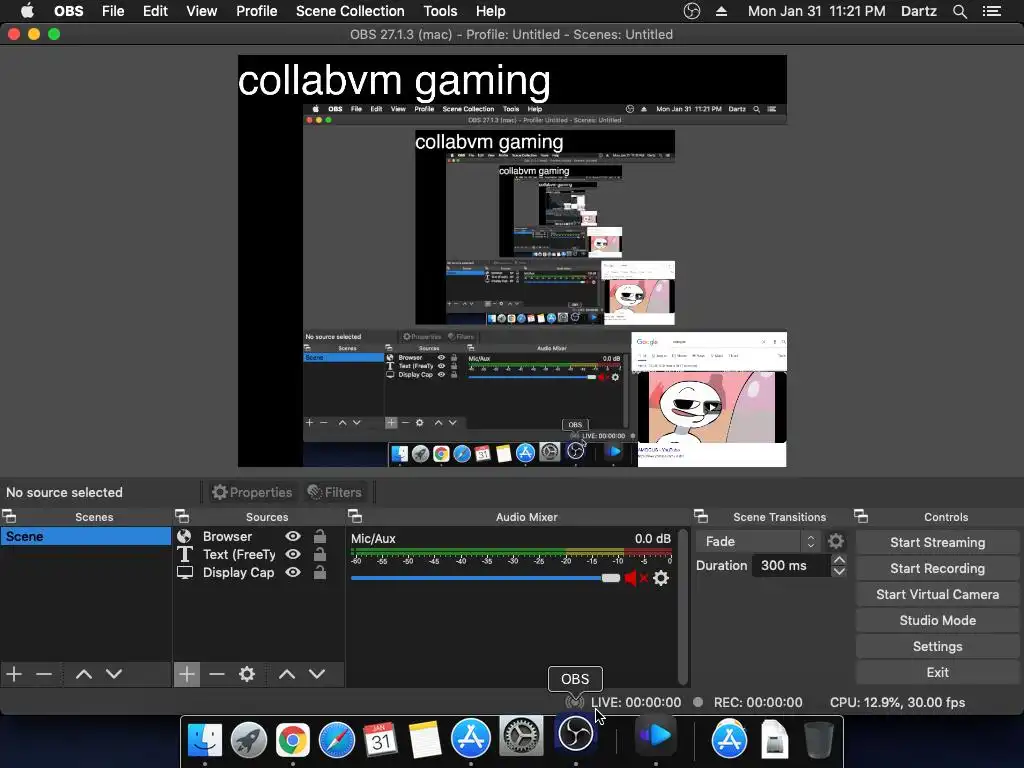Enter Studio Mode
The image size is (1024, 768).
tap(937, 620)
